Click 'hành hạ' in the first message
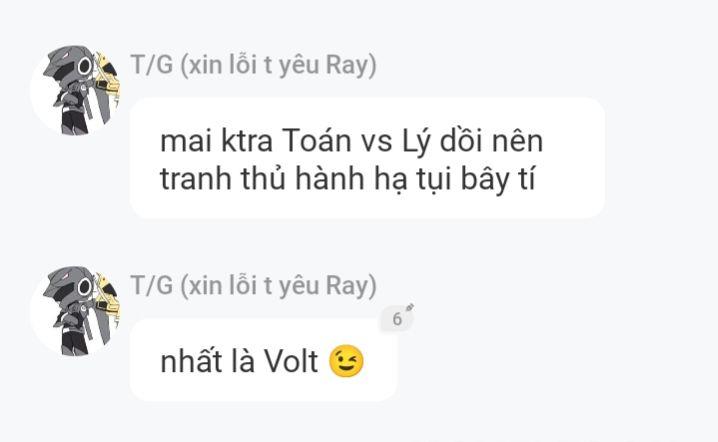Viewport: 718px width, 442px height. pyautogui.click(x=351, y=179)
